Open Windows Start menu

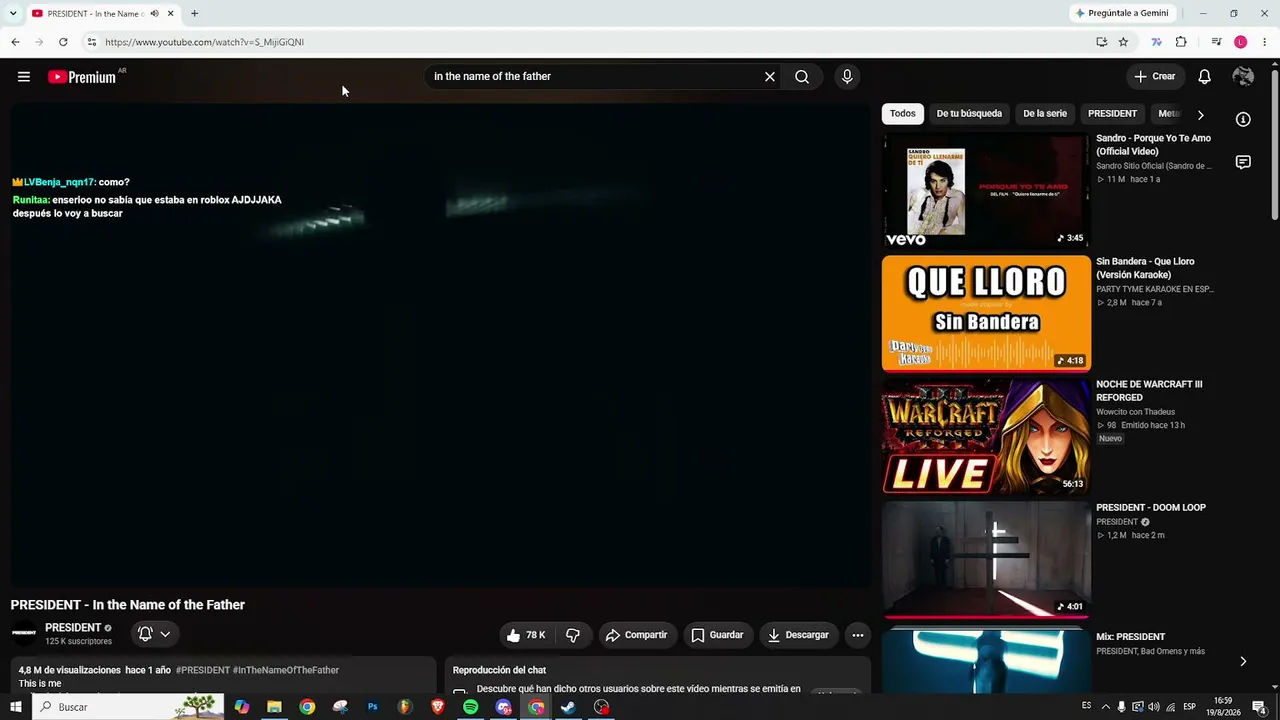[16, 707]
